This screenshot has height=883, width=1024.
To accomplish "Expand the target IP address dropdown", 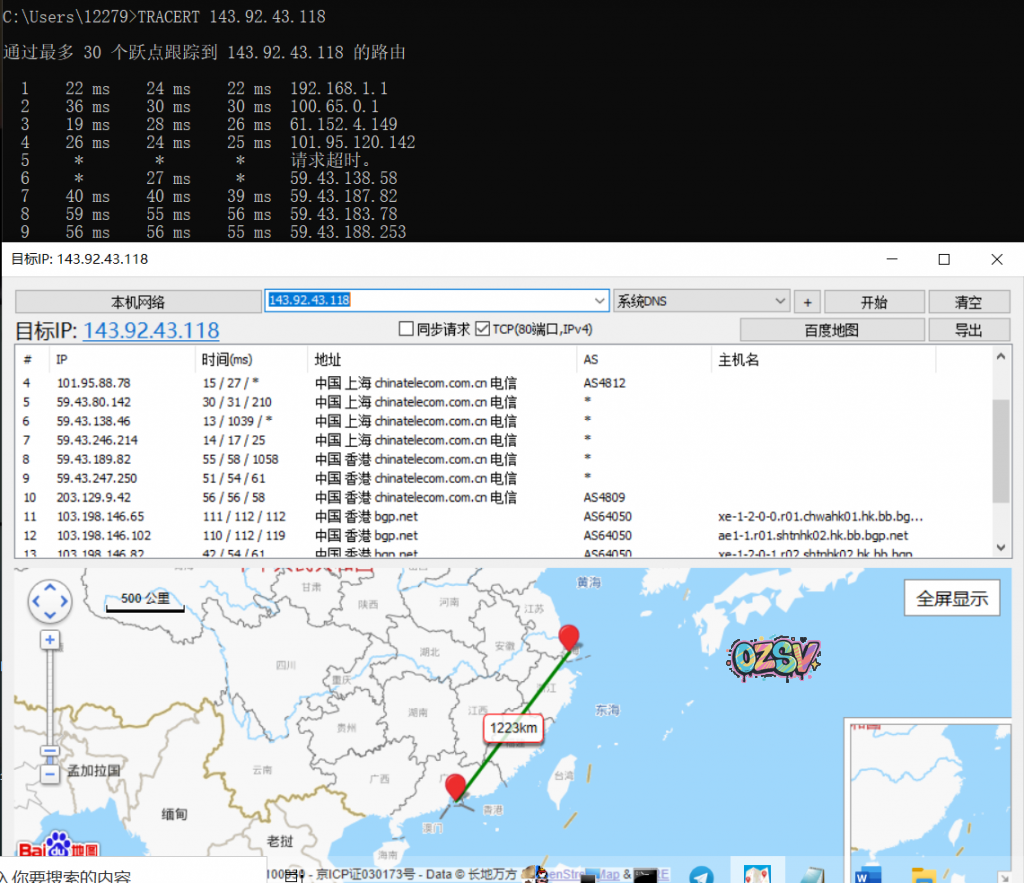I will click(599, 301).
